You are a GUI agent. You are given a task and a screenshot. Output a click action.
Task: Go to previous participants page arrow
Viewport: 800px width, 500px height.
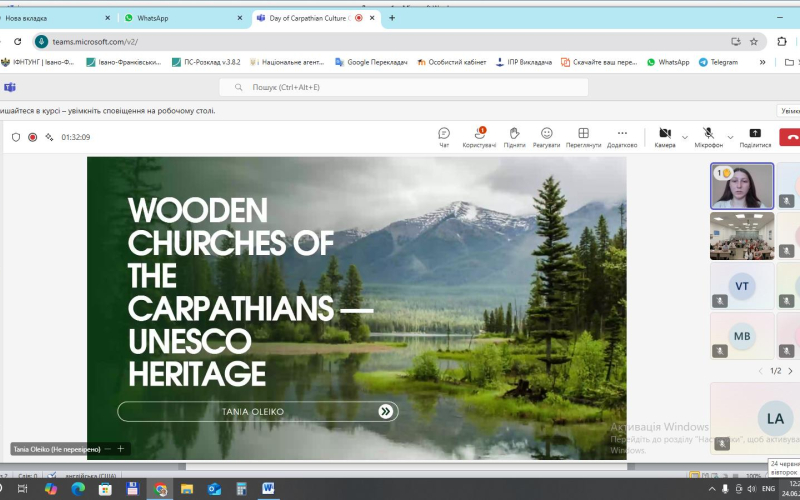(x=760, y=371)
